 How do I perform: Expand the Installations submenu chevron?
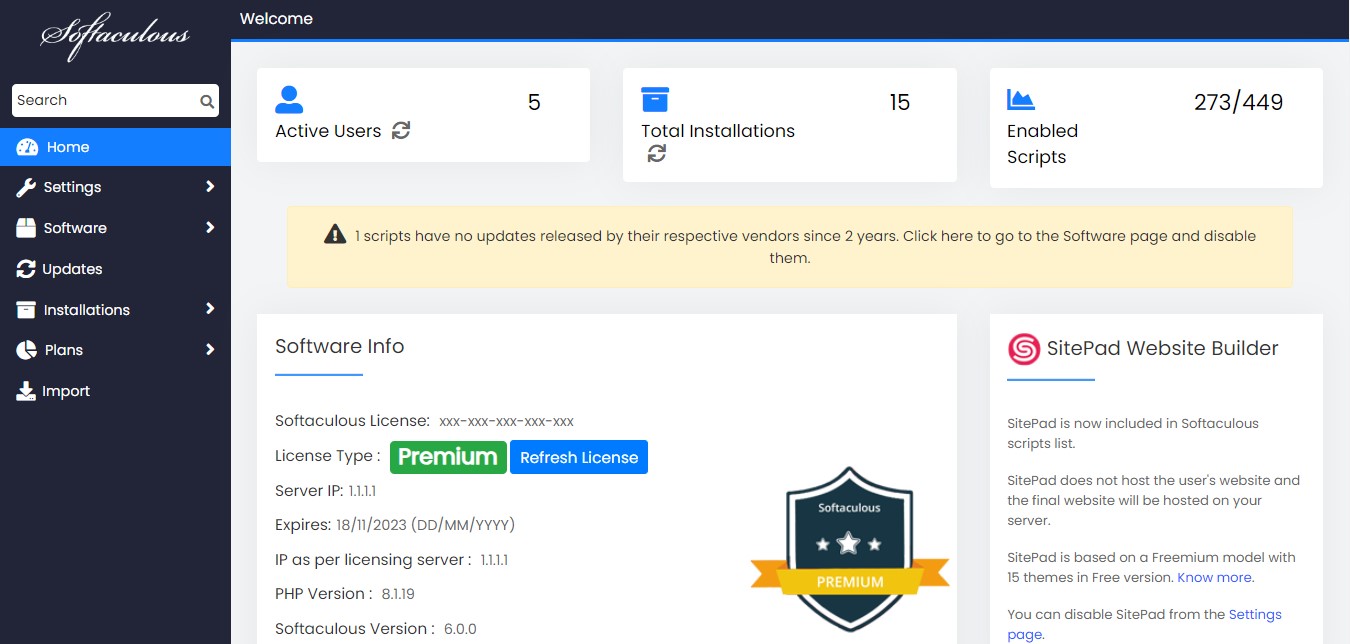tap(210, 309)
